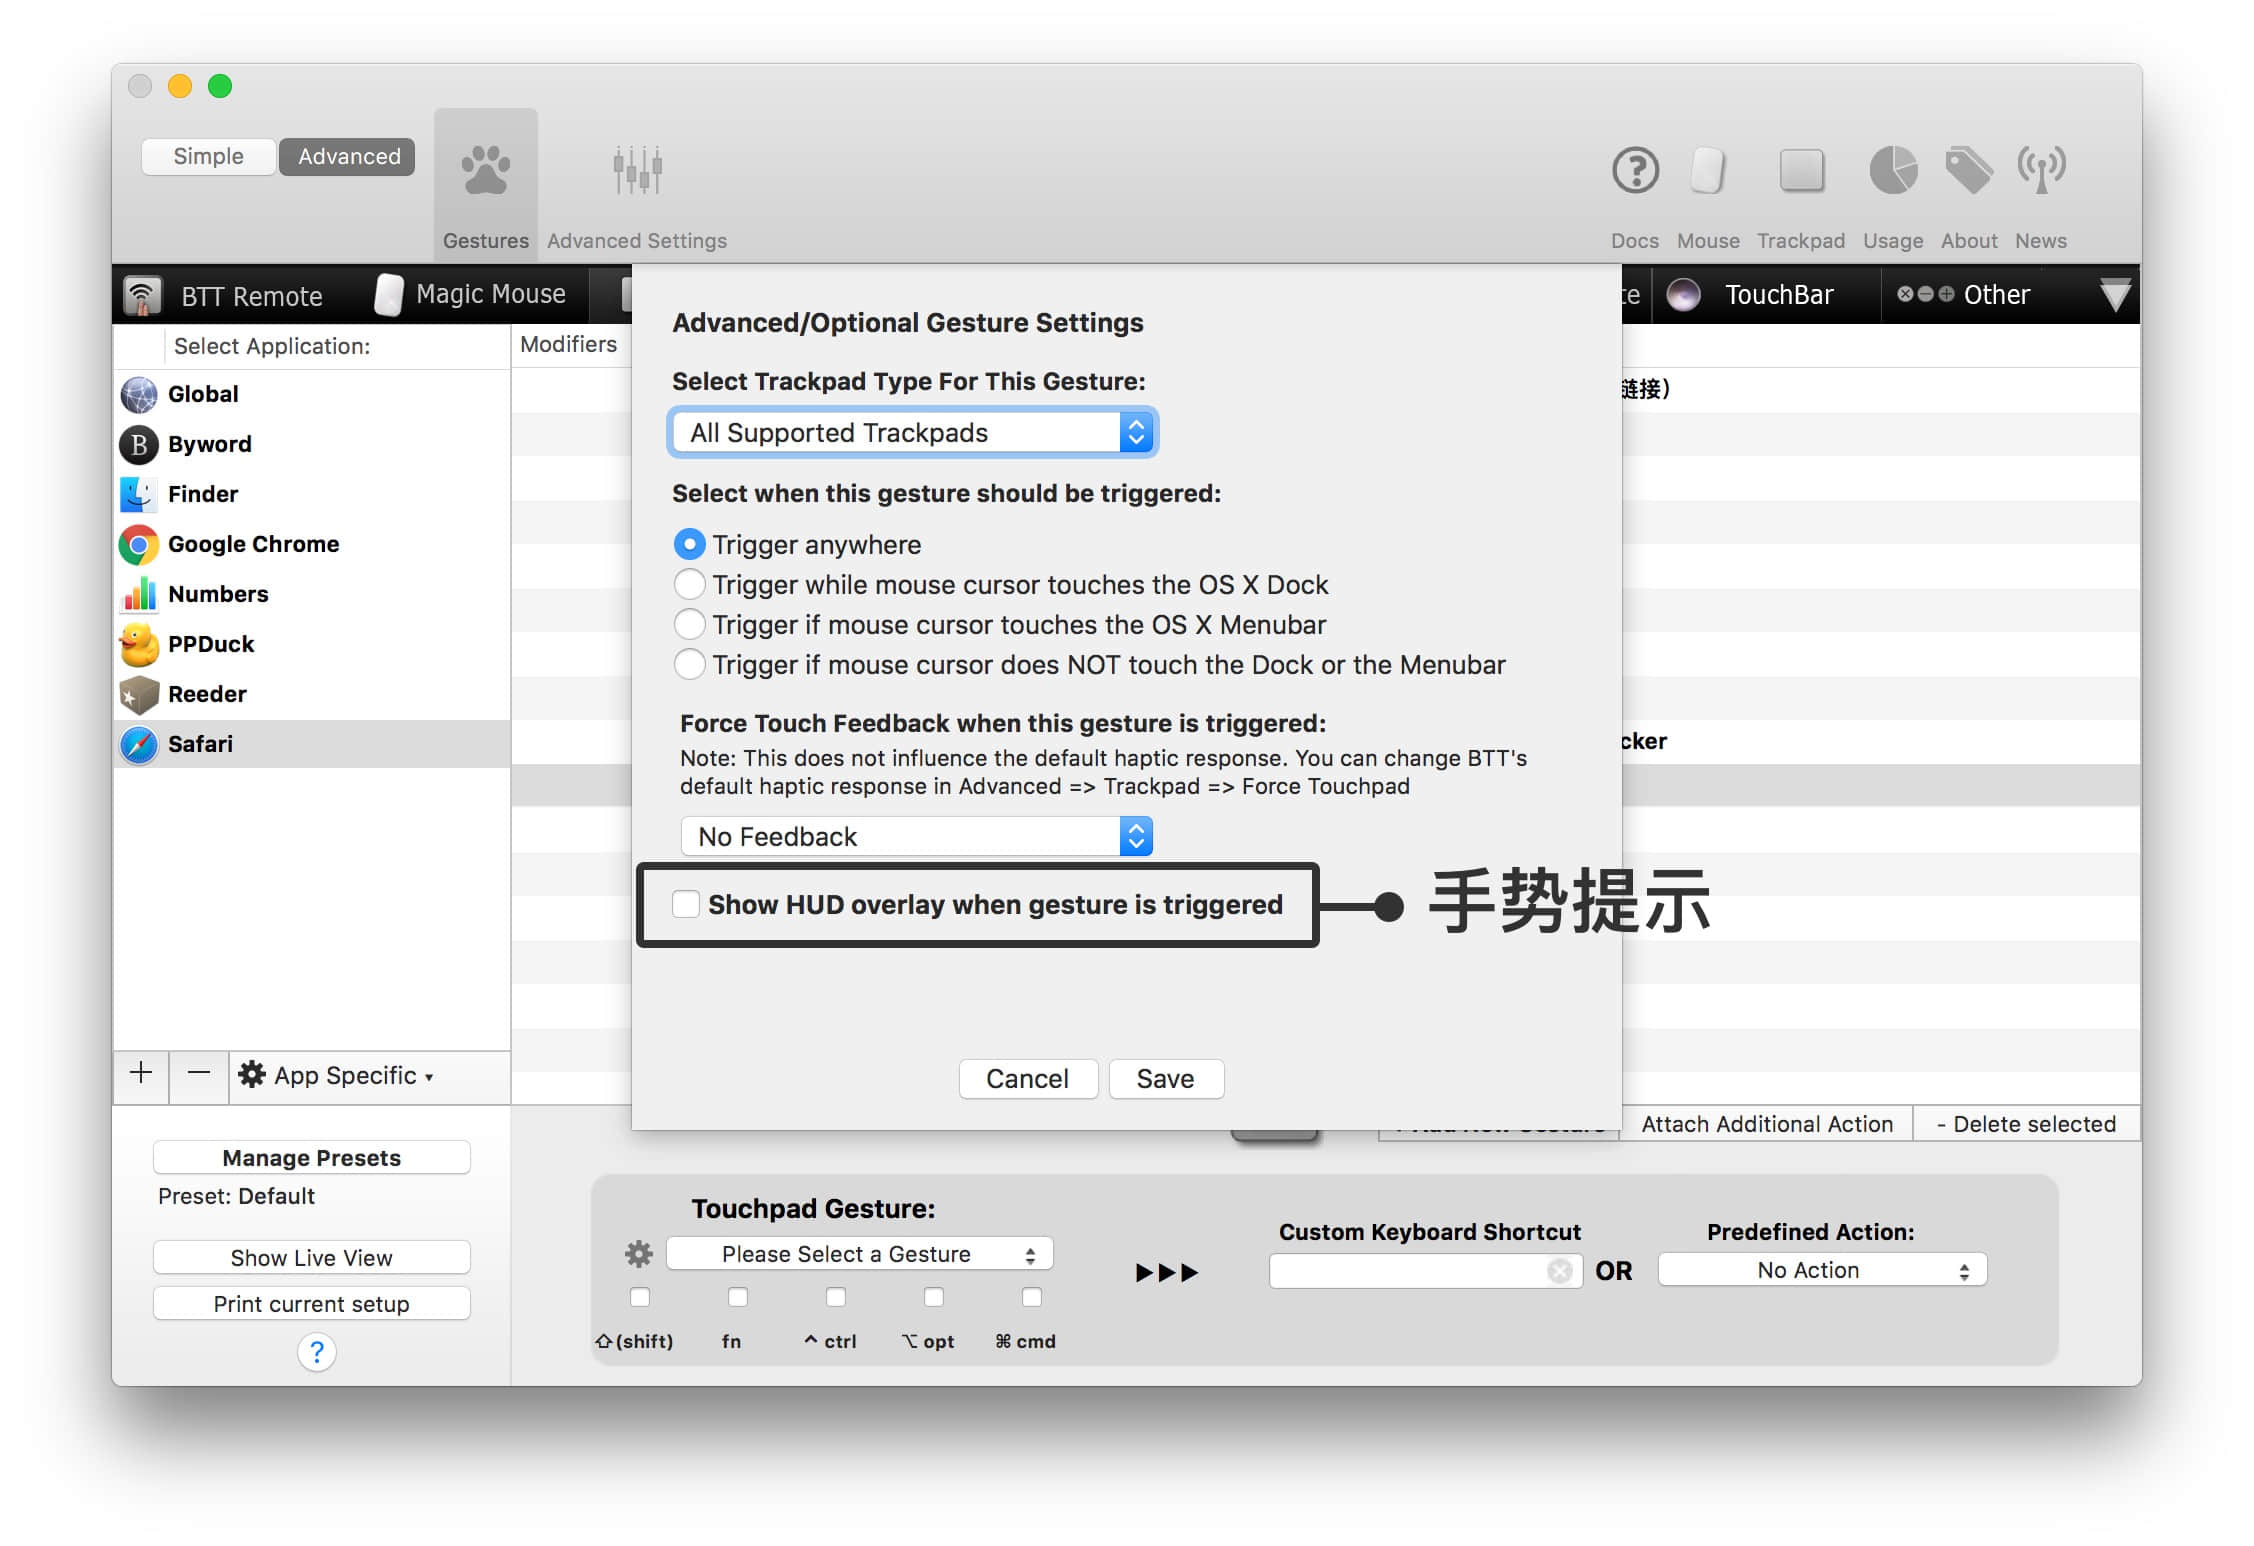This screenshot has height=1546, width=2254.
Task: Expand the No Feedback dropdown
Action: pos(915,837)
